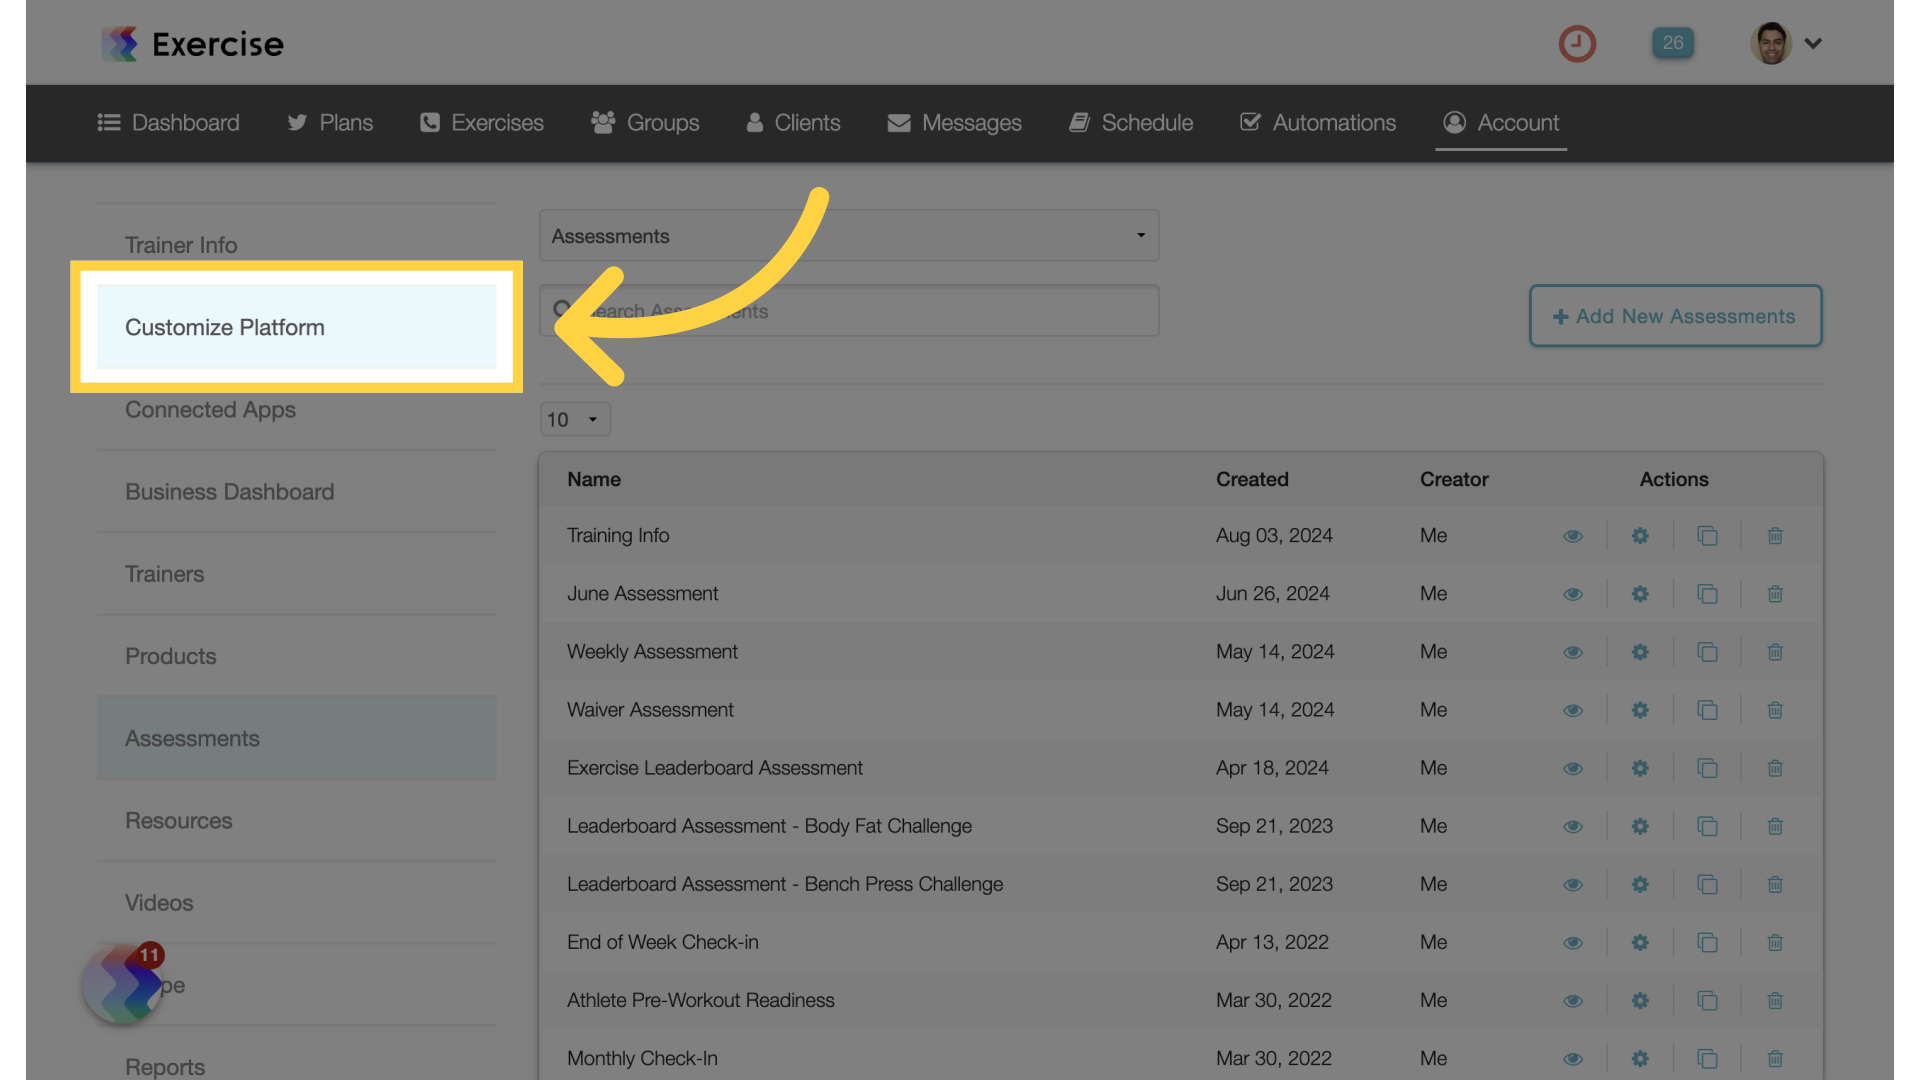View the June Assessment via the eye icon
The image size is (1920, 1080).
click(1573, 594)
